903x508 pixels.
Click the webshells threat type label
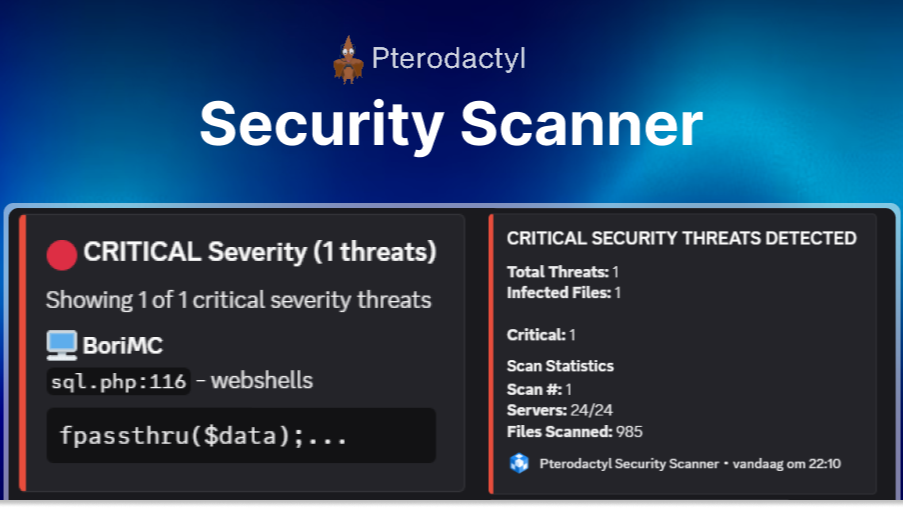(x=262, y=381)
